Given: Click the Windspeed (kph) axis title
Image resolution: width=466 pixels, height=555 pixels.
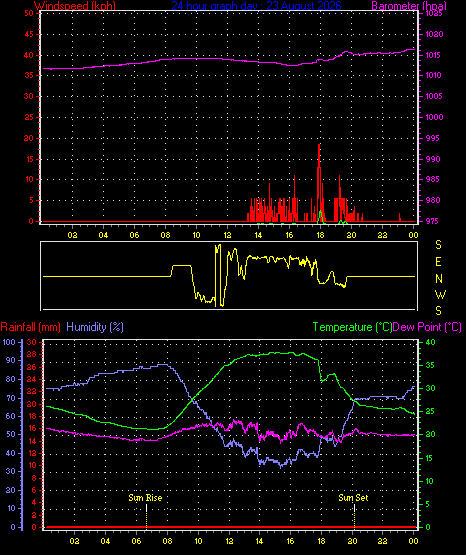Looking at the screenshot, I should pos(75,5).
